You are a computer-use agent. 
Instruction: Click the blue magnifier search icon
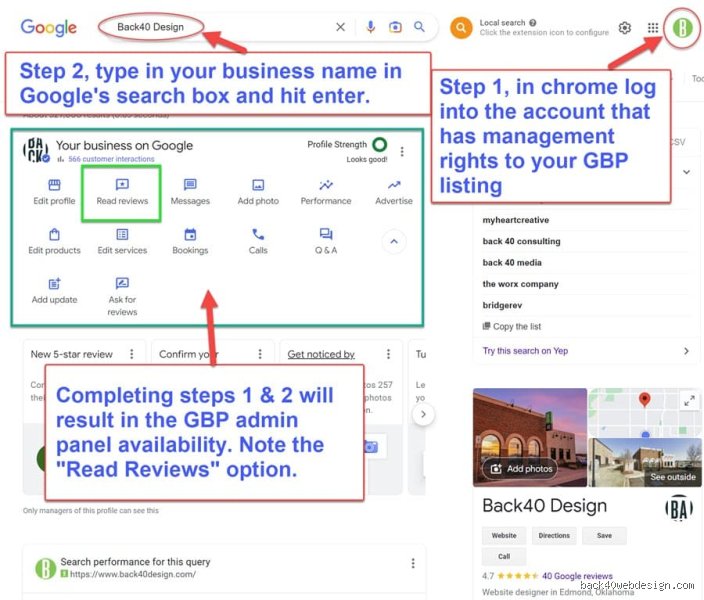click(x=419, y=27)
